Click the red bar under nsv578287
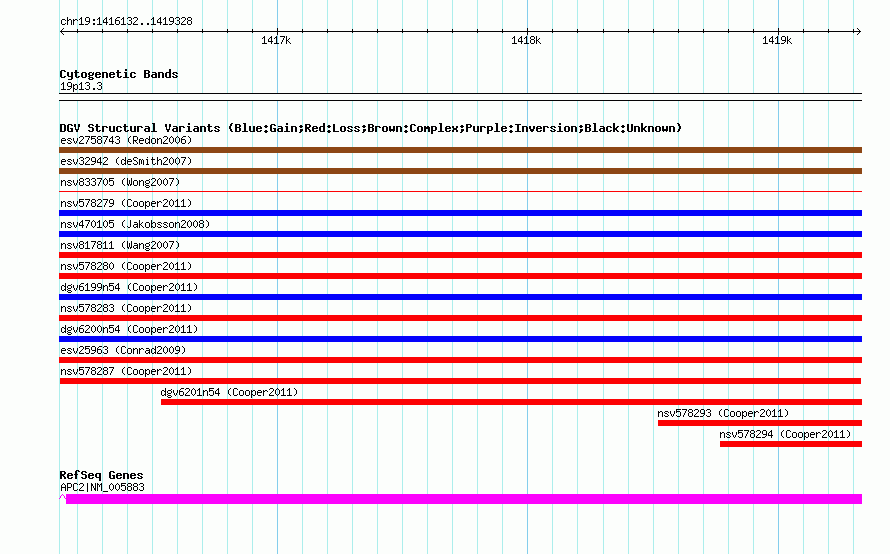Screen dimensions: 890x554 click(x=460, y=381)
